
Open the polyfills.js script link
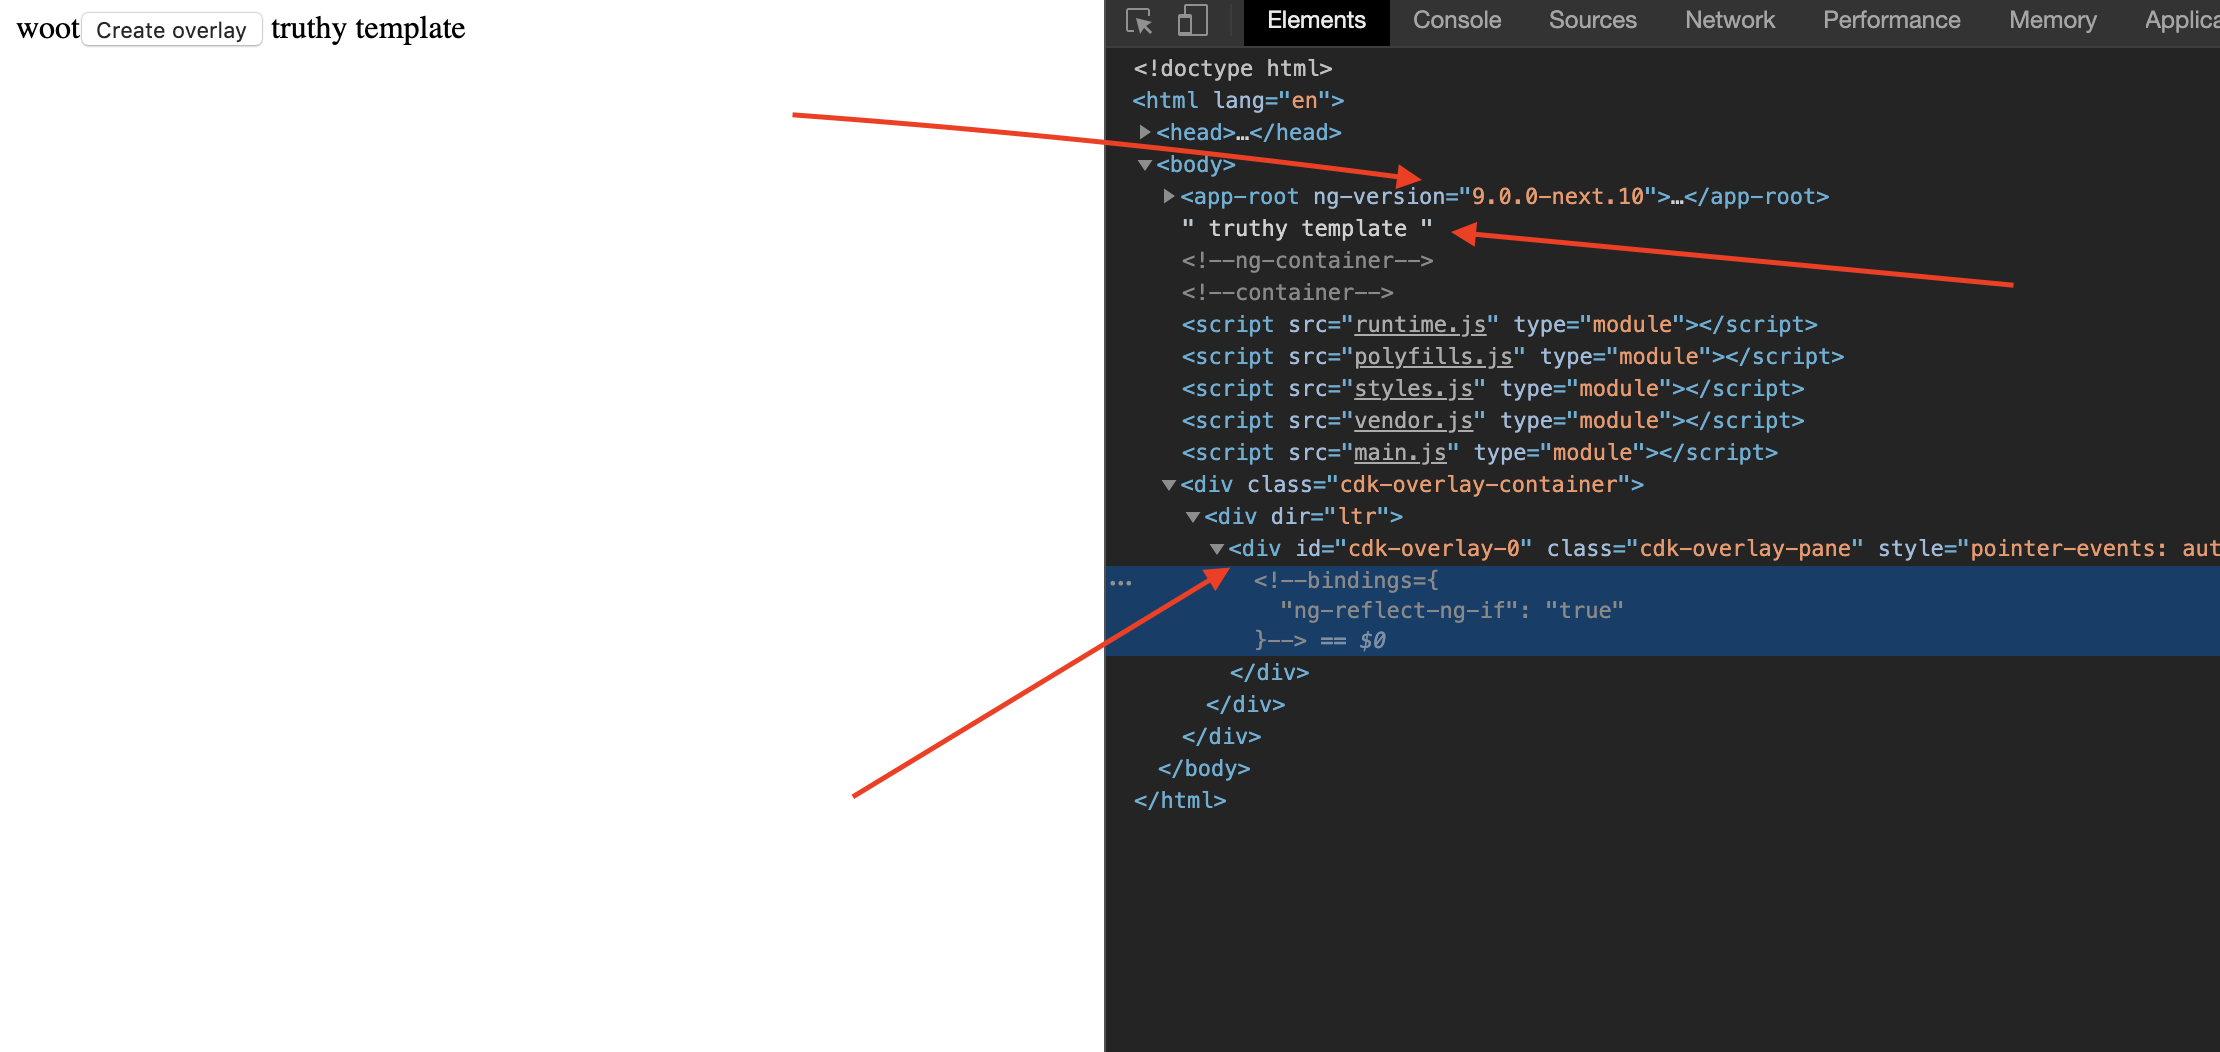pyautogui.click(x=1433, y=357)
